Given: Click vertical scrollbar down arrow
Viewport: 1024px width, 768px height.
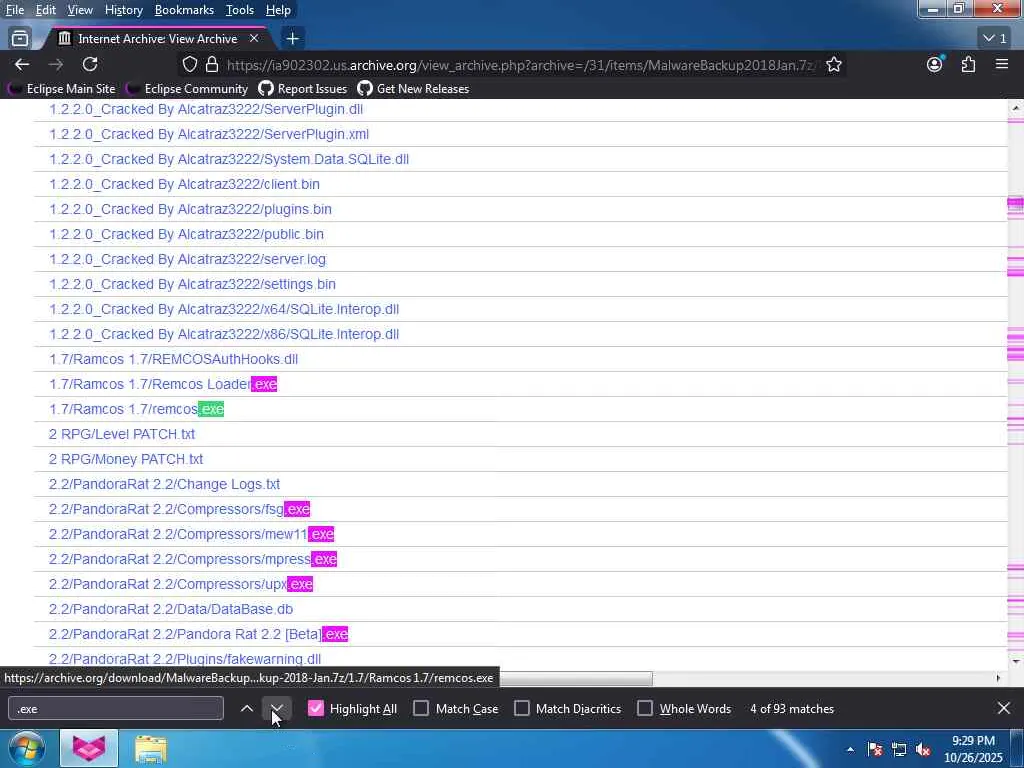Looking at the screenshot, I should click(x=1016, y=662).
